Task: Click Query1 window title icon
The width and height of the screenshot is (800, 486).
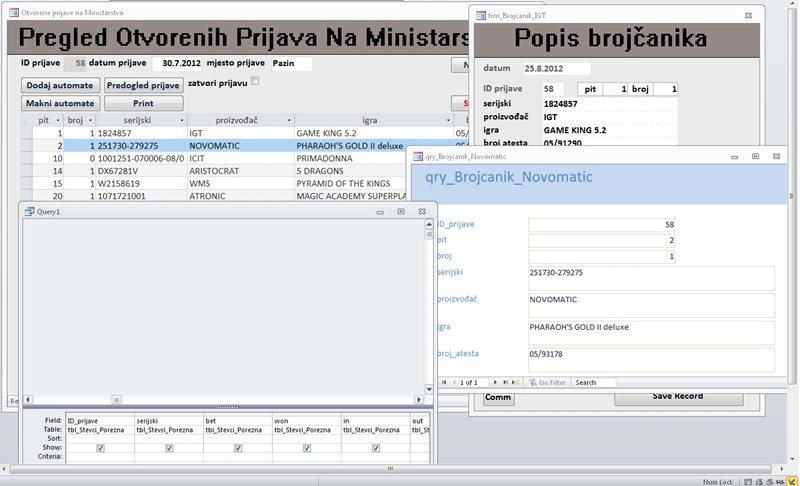Action: 30,211
